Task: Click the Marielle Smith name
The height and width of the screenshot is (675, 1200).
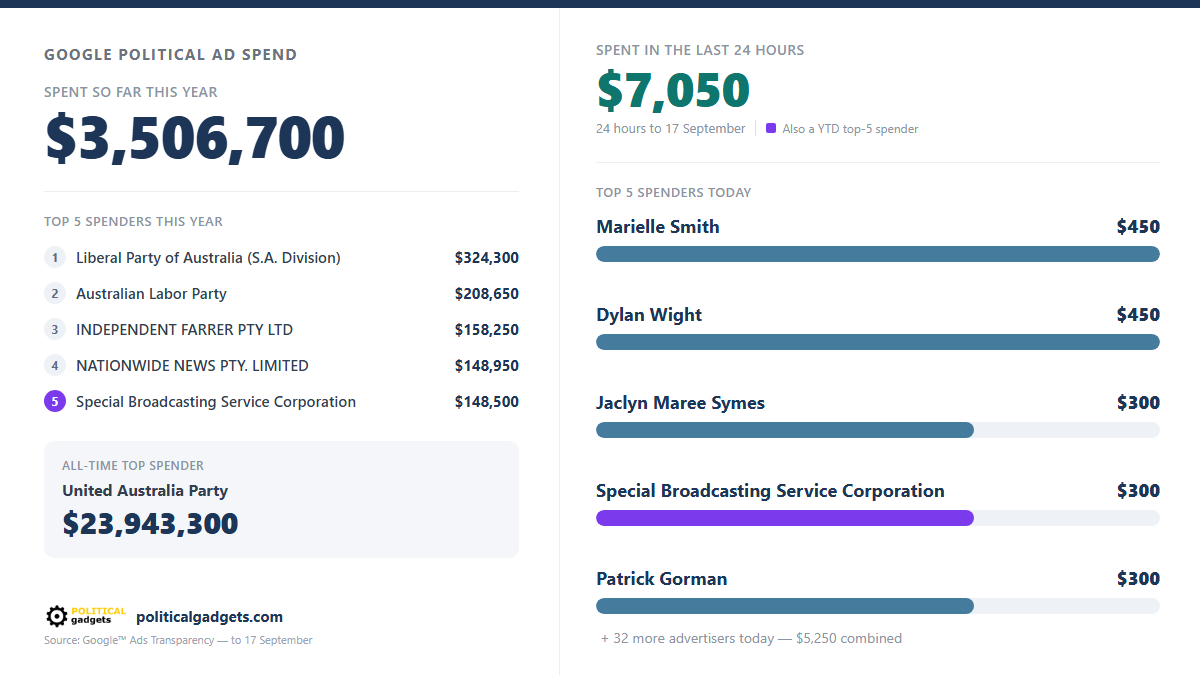Action: (x=658, y=227)
